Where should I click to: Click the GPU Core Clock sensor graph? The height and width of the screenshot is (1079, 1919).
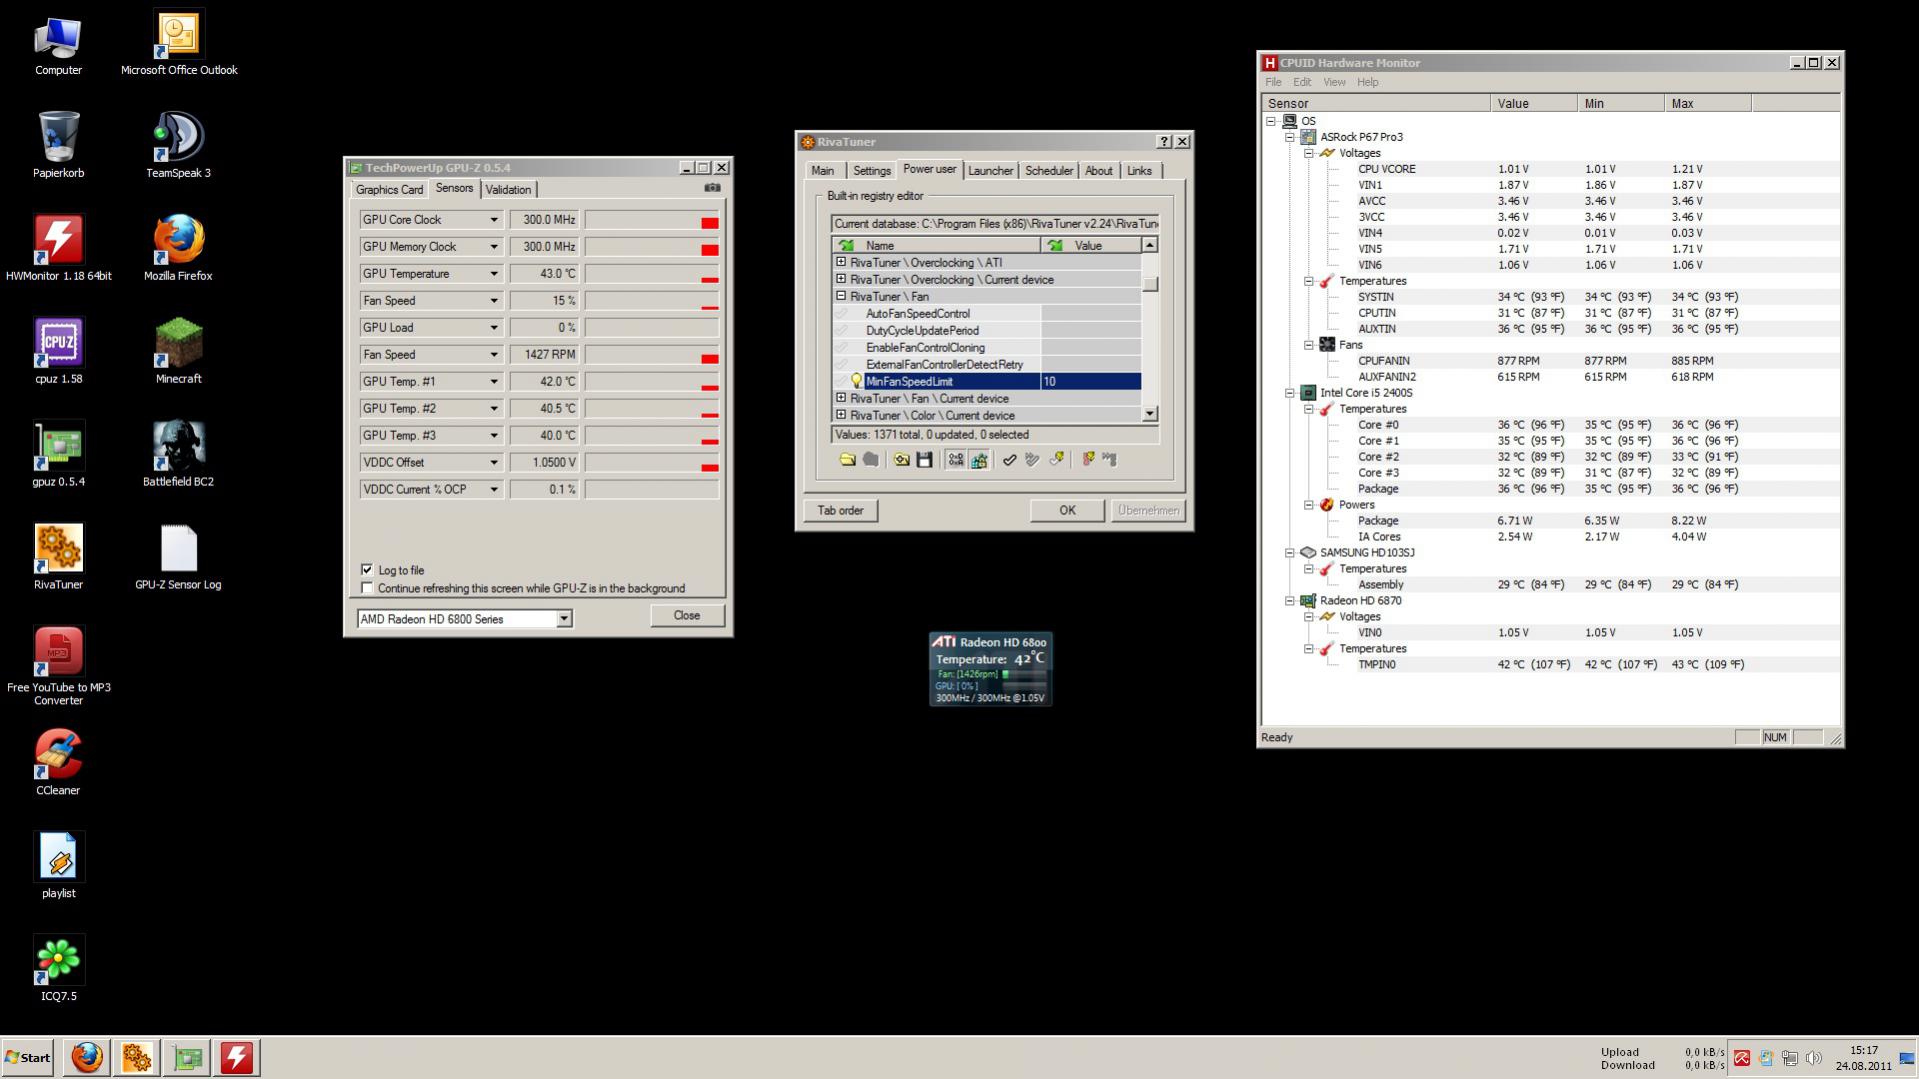click(x=652, y=220)
